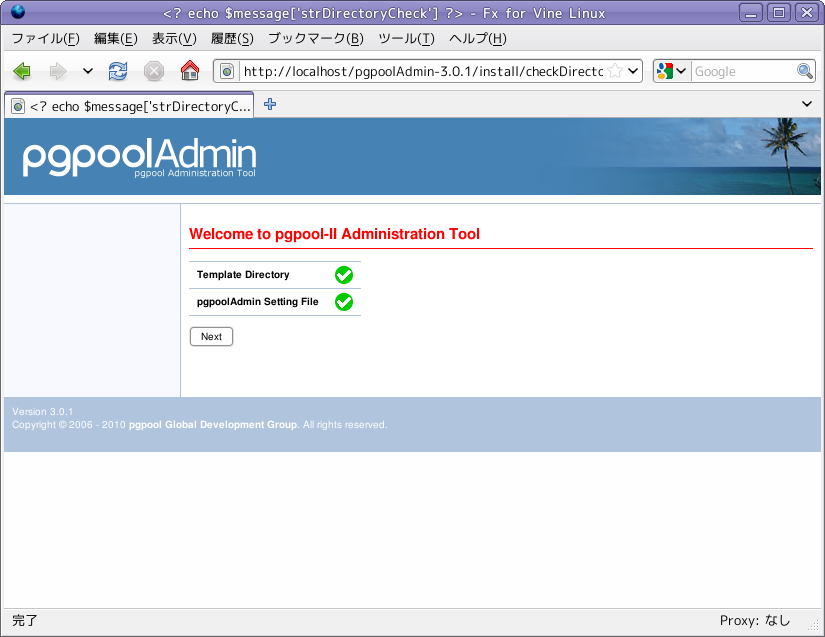Click the pgpoolAdmin Setting File checkmark
This screenshot has height=637, width=825.
(344, 302)
